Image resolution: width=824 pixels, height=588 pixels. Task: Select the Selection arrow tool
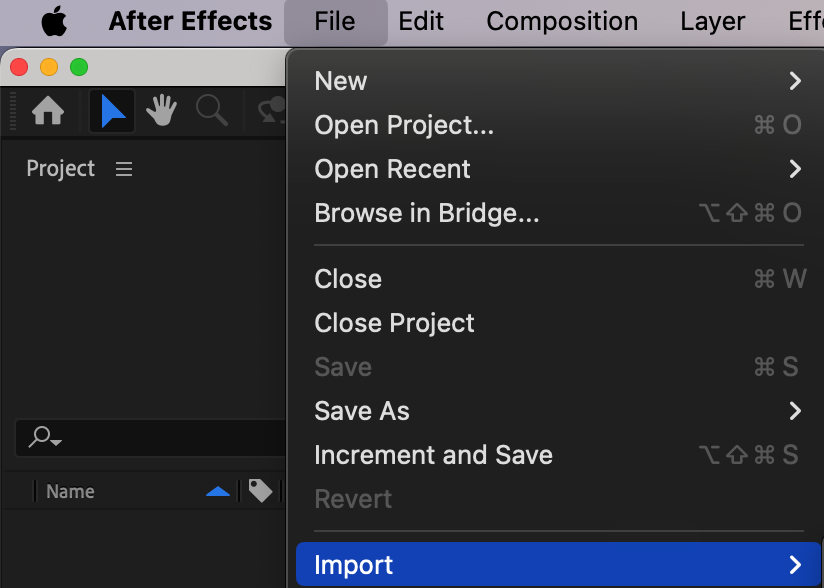[x=113, y=111]
